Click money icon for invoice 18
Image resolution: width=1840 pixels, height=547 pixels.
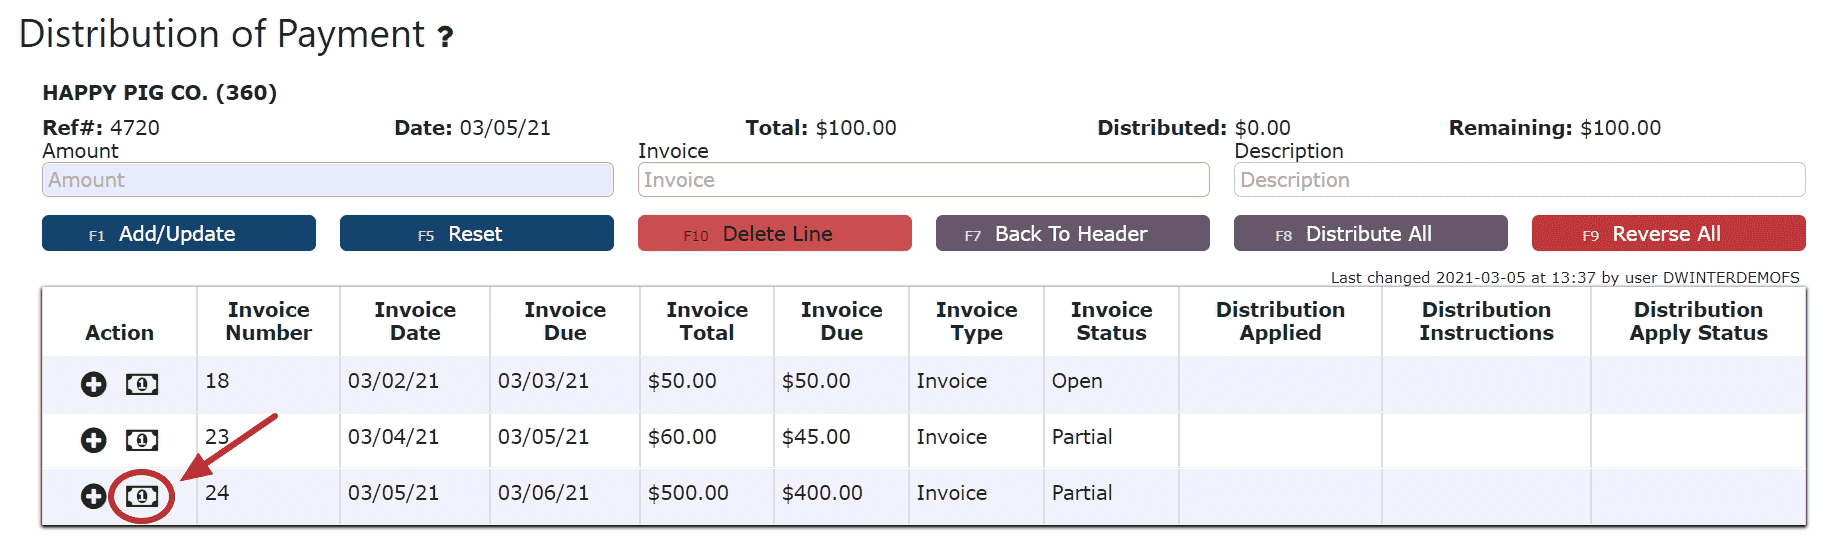pyautogui.click(x=142, y=384)
